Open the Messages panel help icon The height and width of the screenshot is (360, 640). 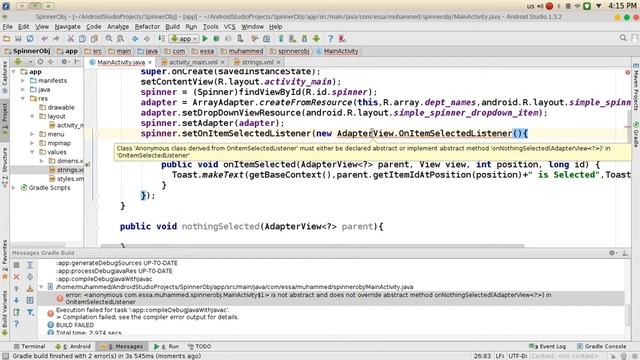[x=16, y=324]
